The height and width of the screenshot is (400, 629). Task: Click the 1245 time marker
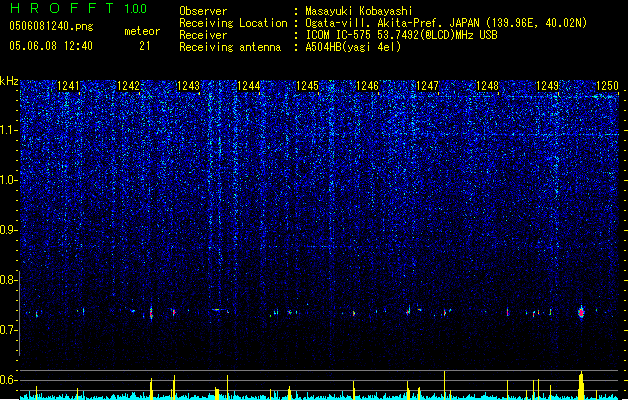[307, 86]
